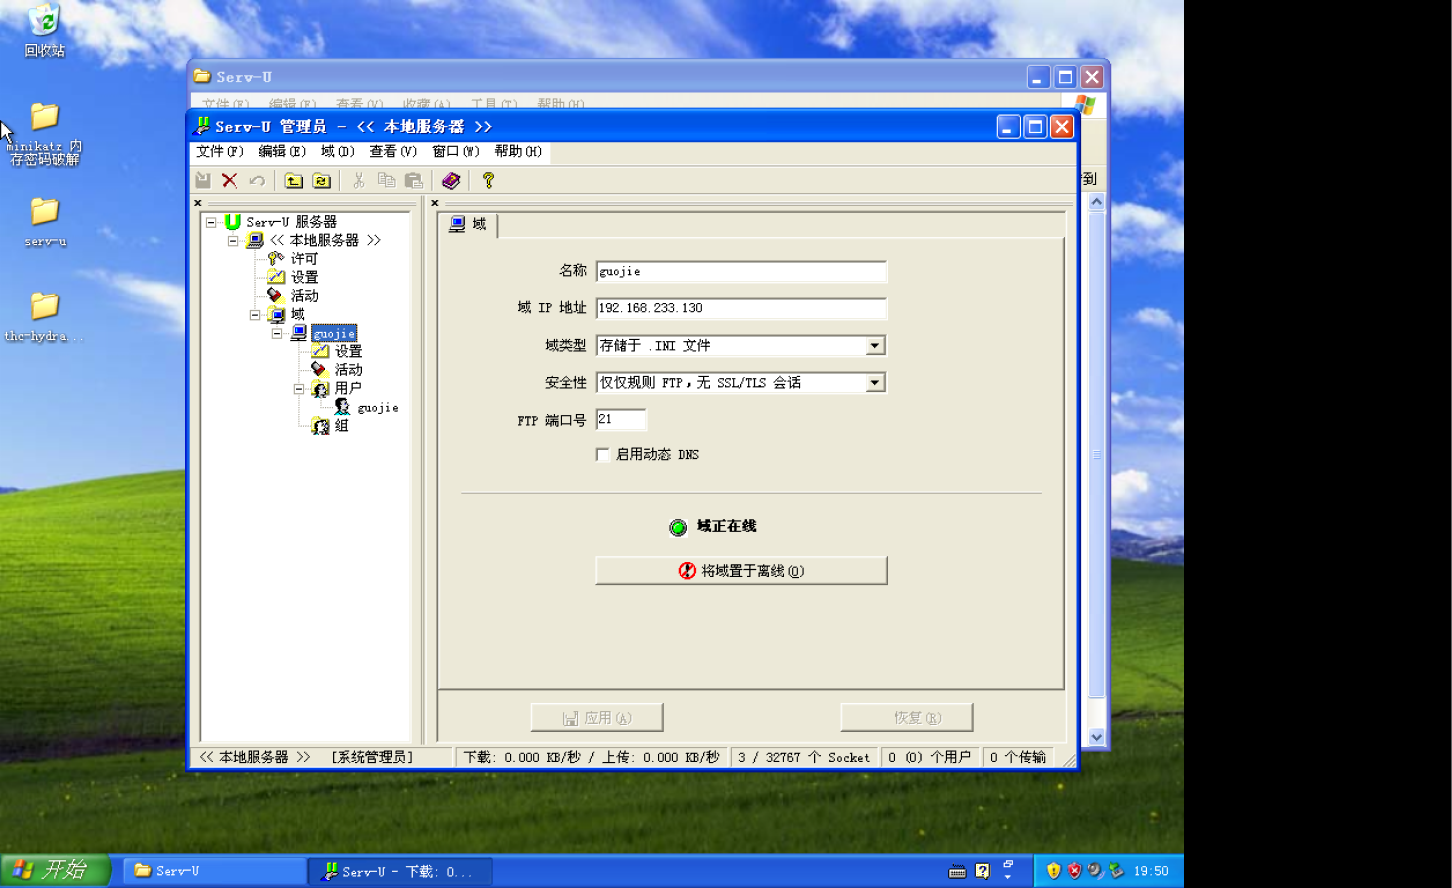Click scroll up arrow in background Serv-U window
The width and height of the screenshot is (1452, 888).
(x=1096, y=202)
